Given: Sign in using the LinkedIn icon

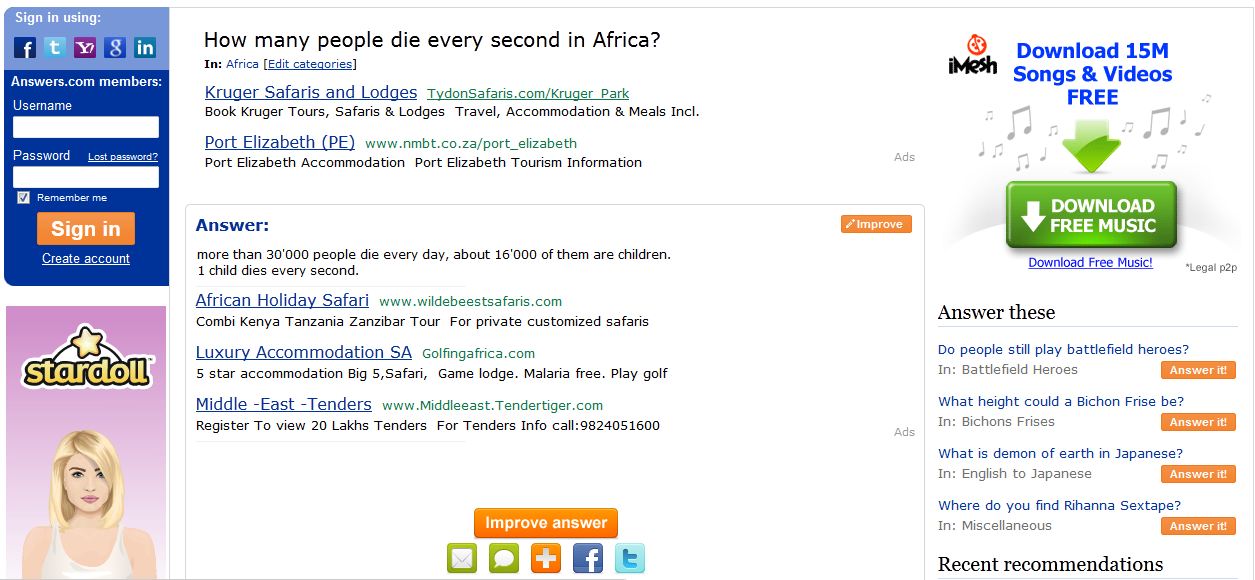Looking at the screenshot, I should click(145, 47).
